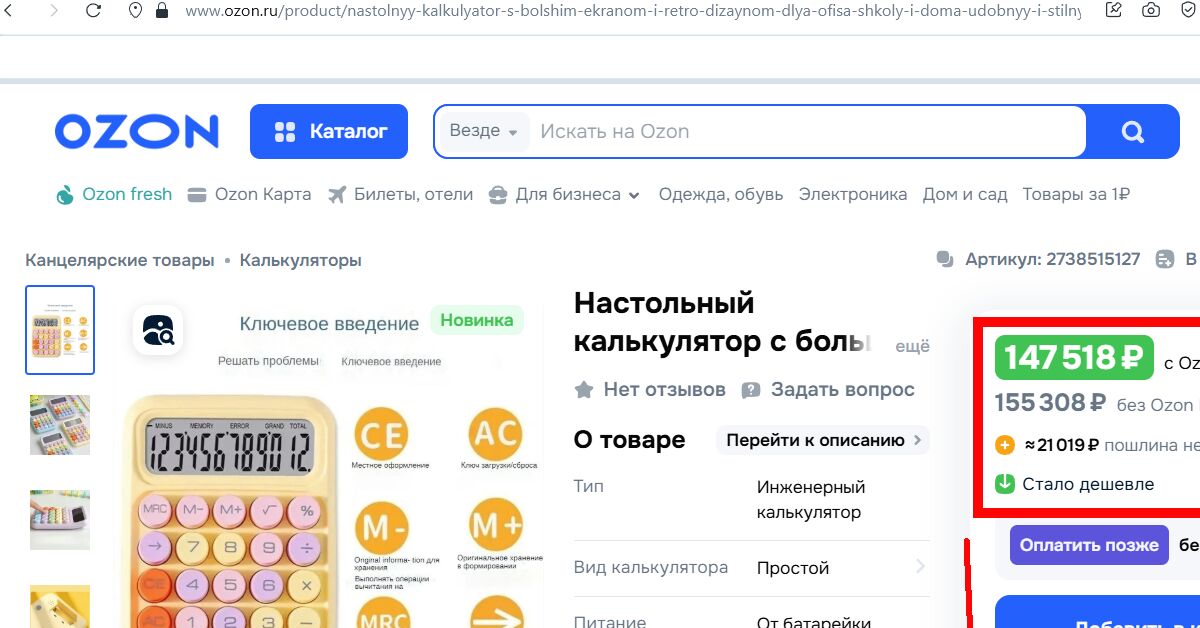This screenshot has height=628, width=1200.
Task: Select the first product image thumbnail
Action: pyautogui.click(x=59, y=330)
